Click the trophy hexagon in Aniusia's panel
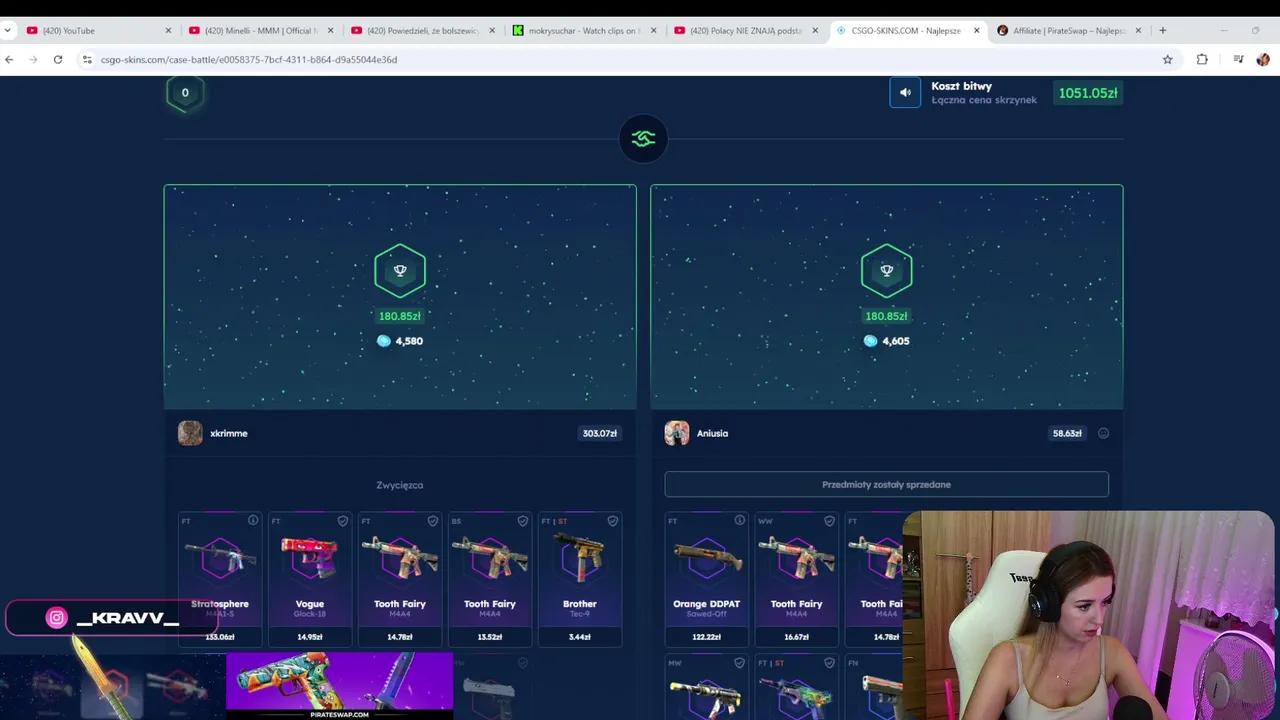 point(886,270)
